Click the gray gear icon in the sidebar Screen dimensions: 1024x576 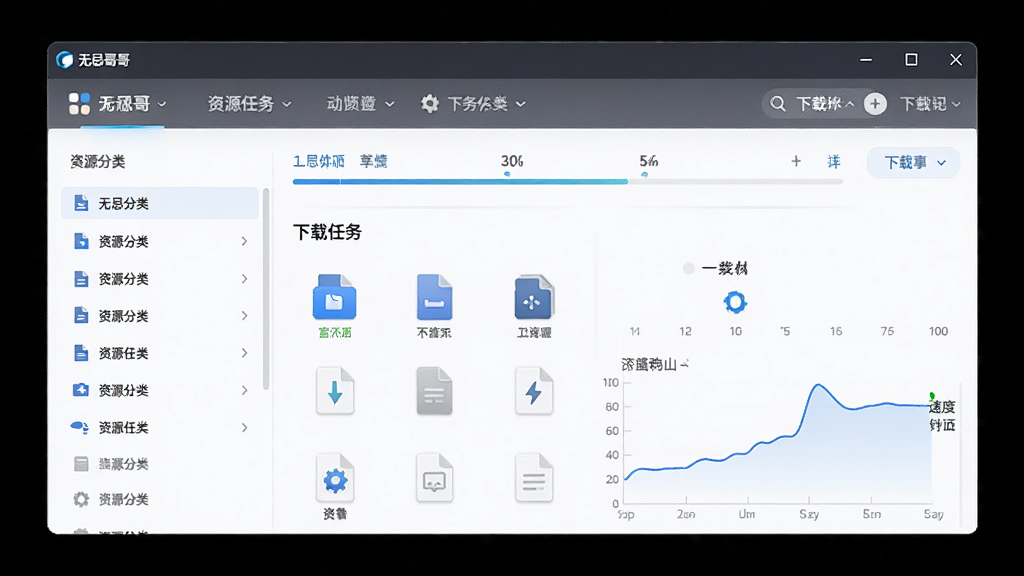[x=81, y=500]
